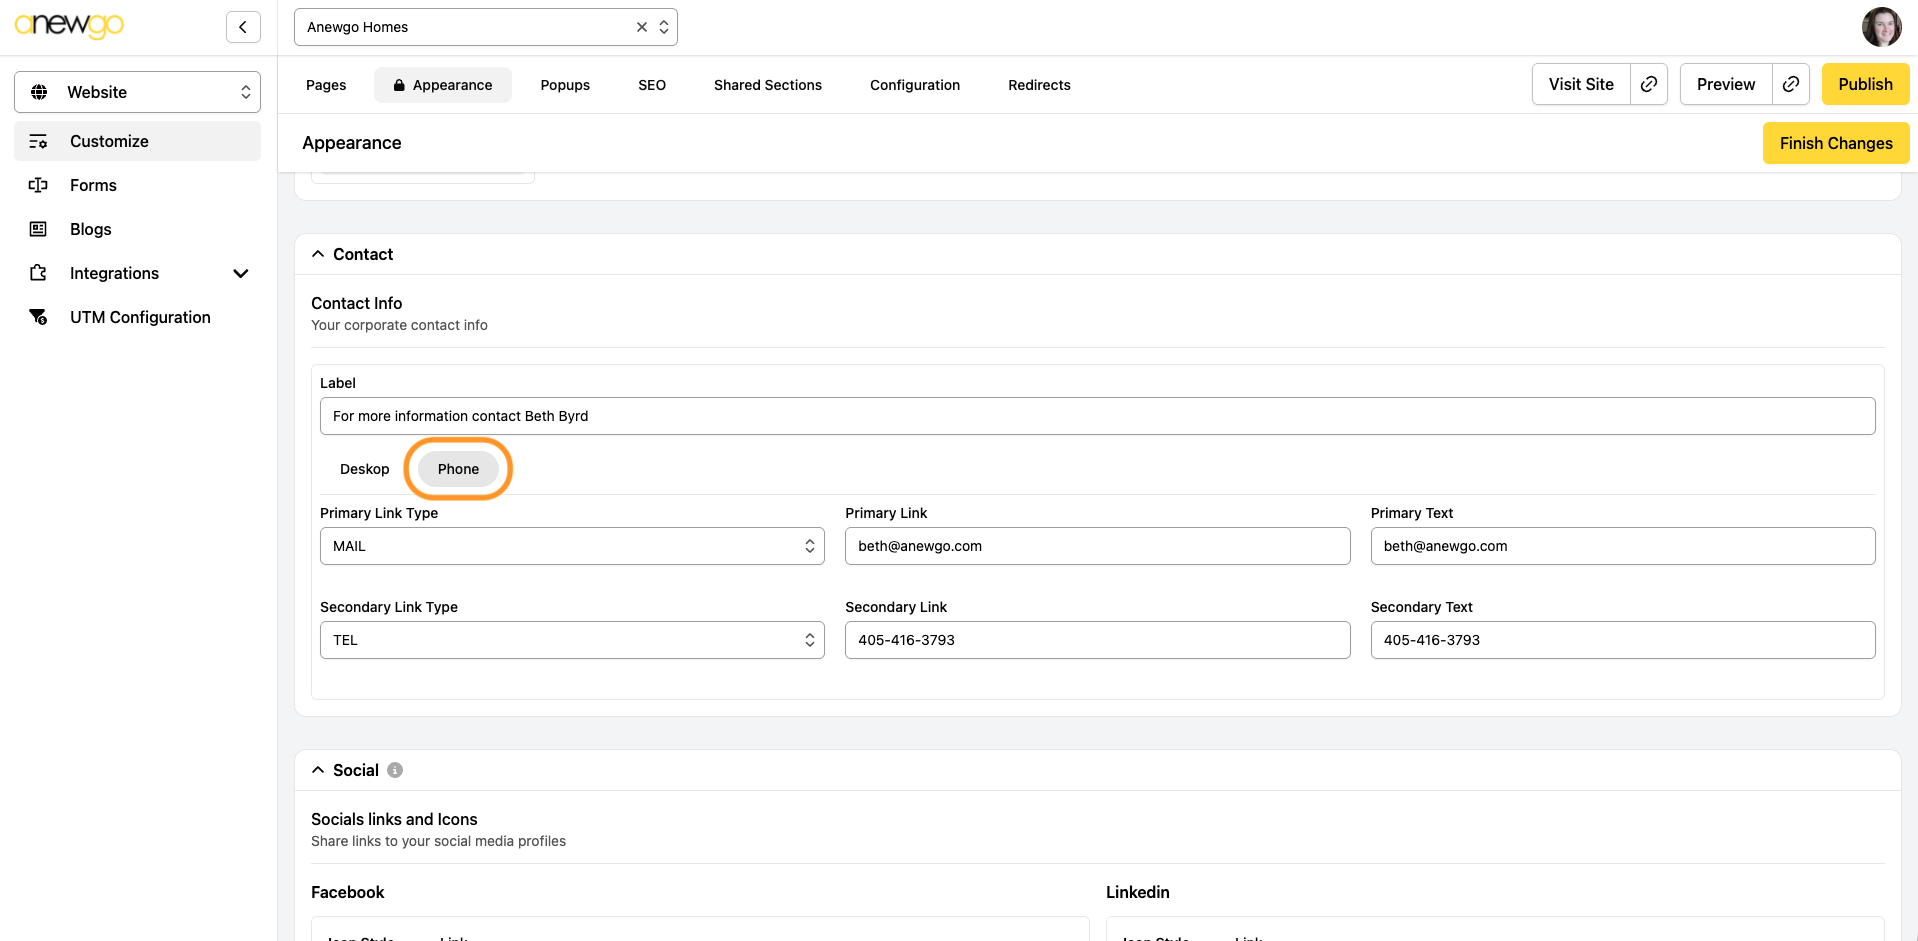The width and height of the screenshot is (1918, 941).
Task: Open the Secondary Link Type dropdown
Action: point(572,640)
